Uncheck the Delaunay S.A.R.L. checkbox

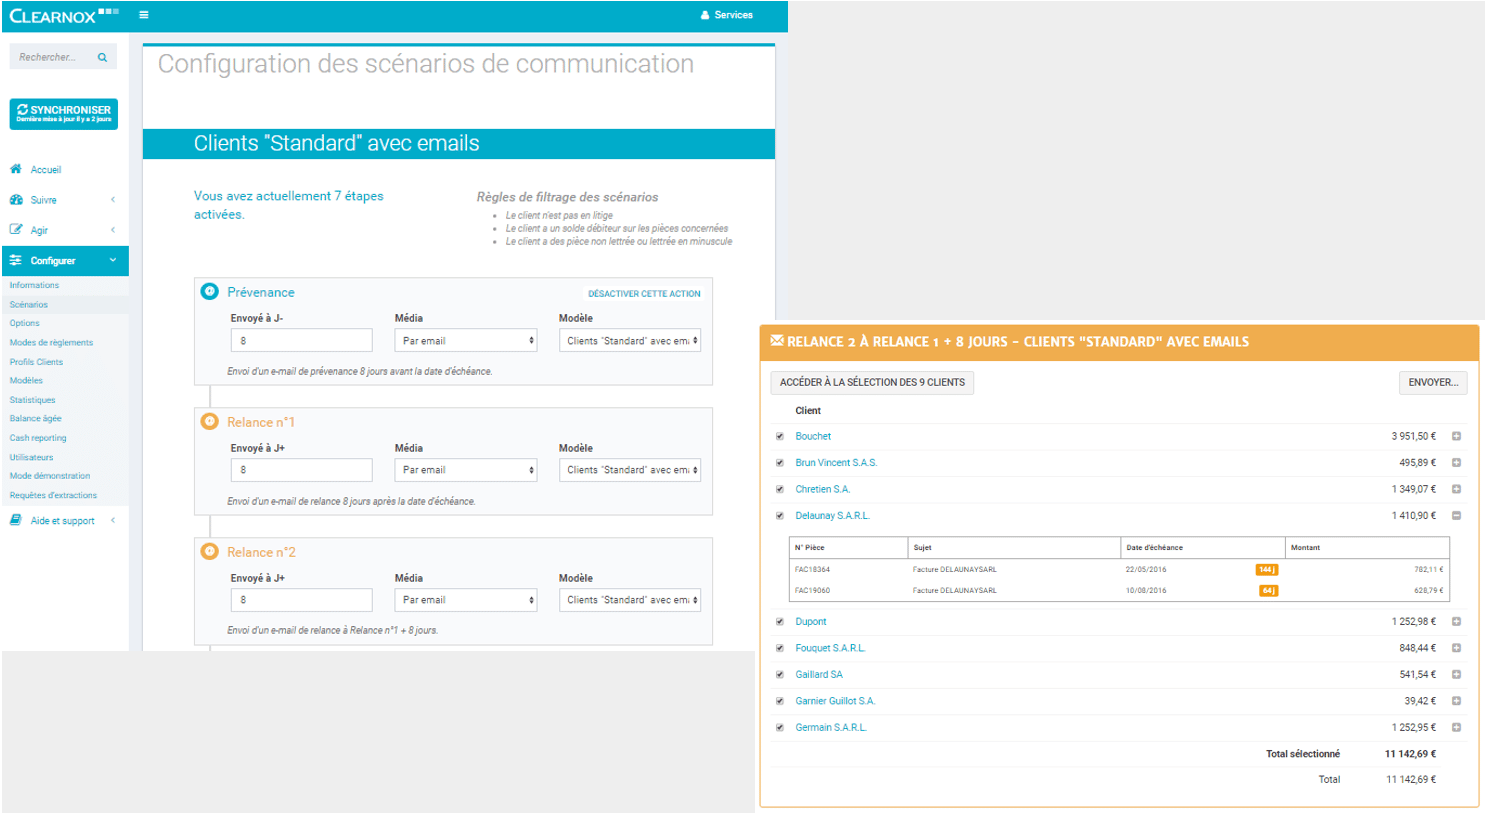click(x=780, y=516)
